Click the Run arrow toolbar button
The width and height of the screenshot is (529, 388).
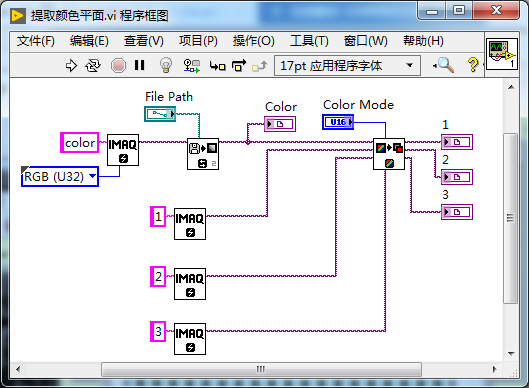tap(71, 65)
